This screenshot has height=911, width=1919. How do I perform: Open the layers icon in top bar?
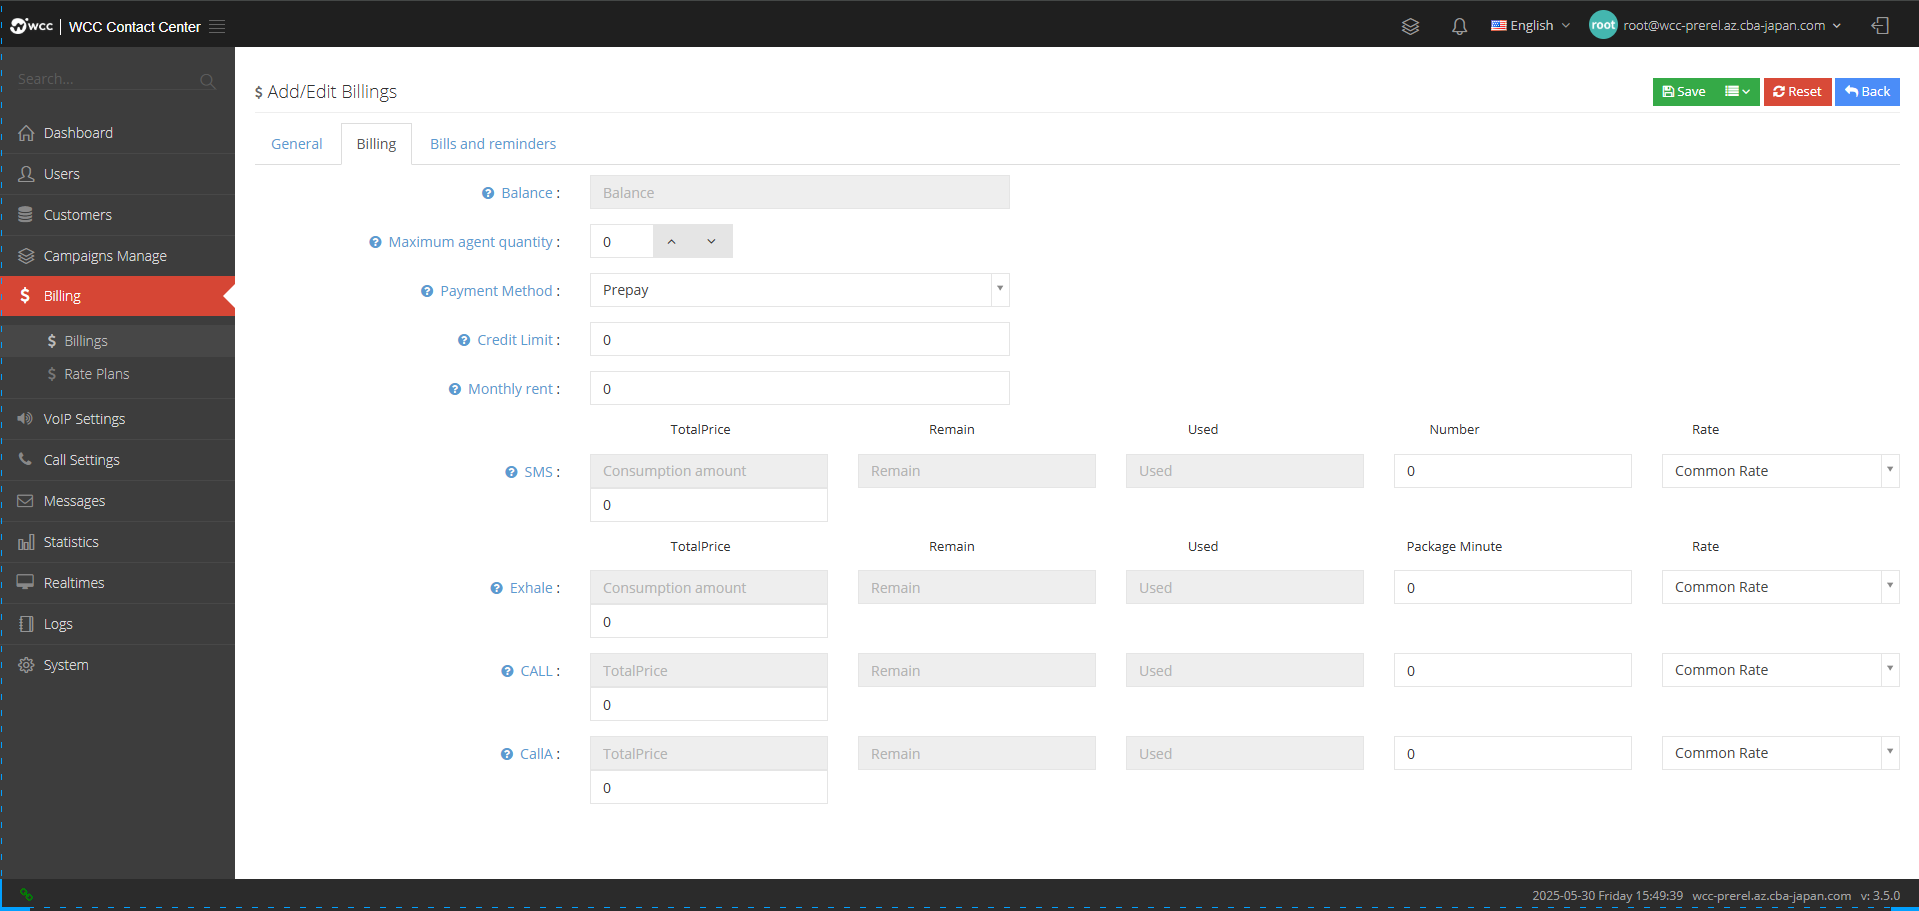(1410, 27)
